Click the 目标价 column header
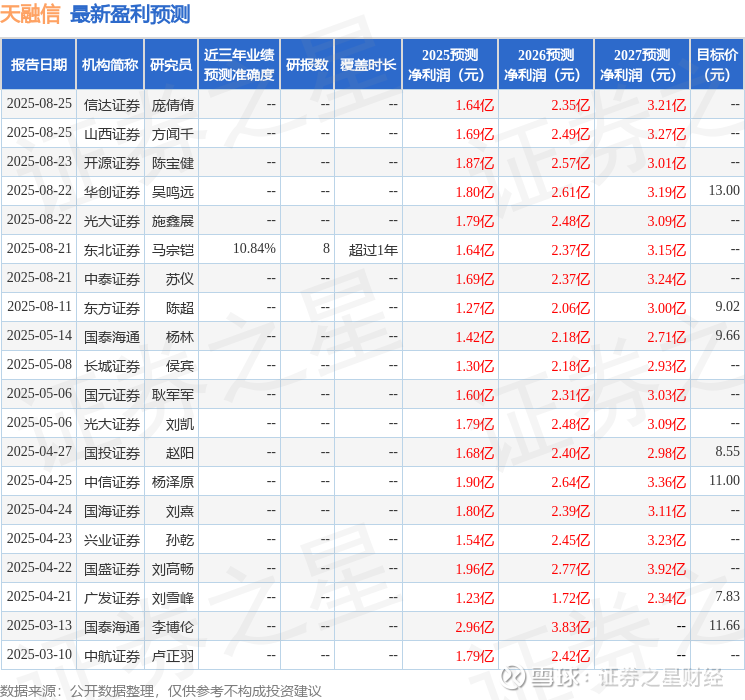The image size is (745, 700). [x=716, y=64]
